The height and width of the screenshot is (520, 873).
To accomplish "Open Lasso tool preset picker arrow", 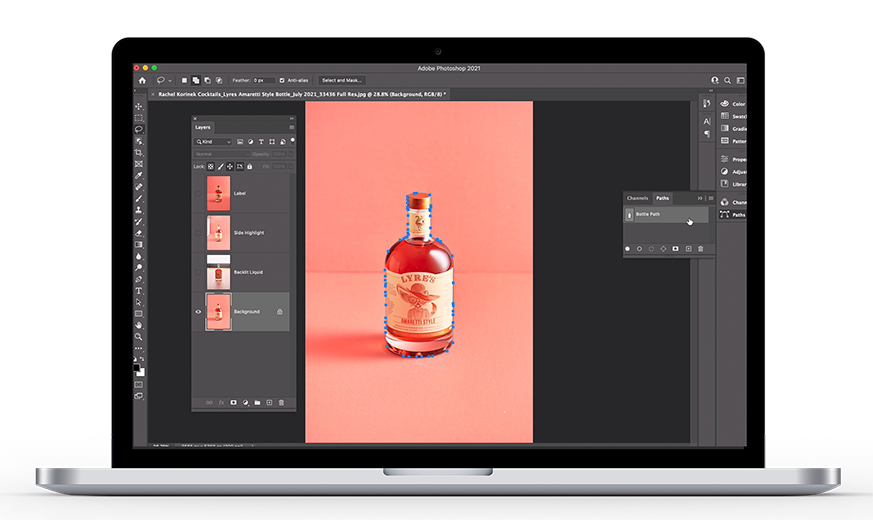I will point(170,81).
